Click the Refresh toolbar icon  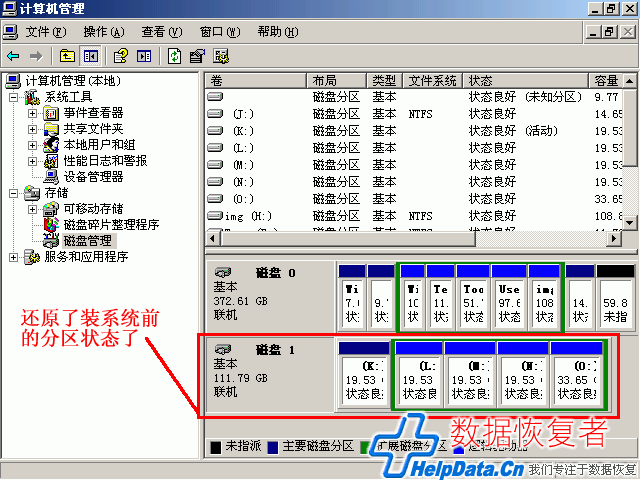click(175, 56)
